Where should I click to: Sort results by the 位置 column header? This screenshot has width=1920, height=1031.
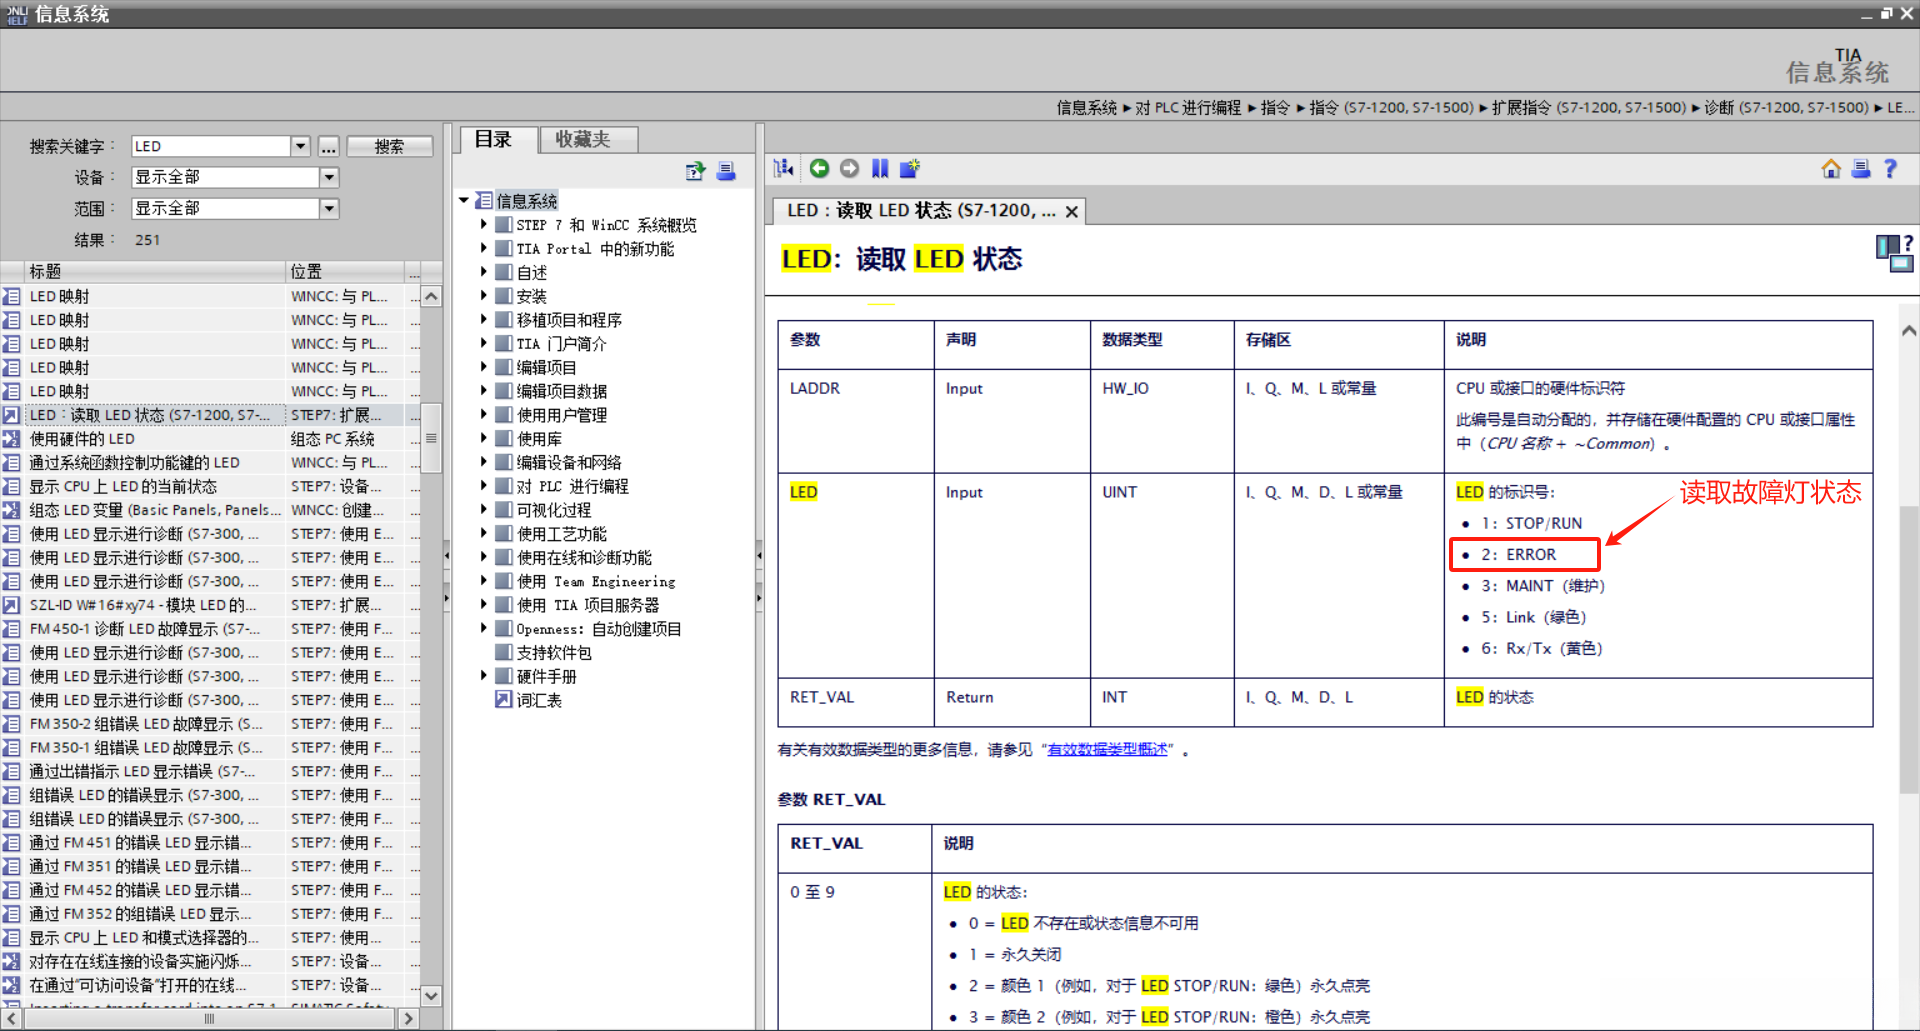345,271
